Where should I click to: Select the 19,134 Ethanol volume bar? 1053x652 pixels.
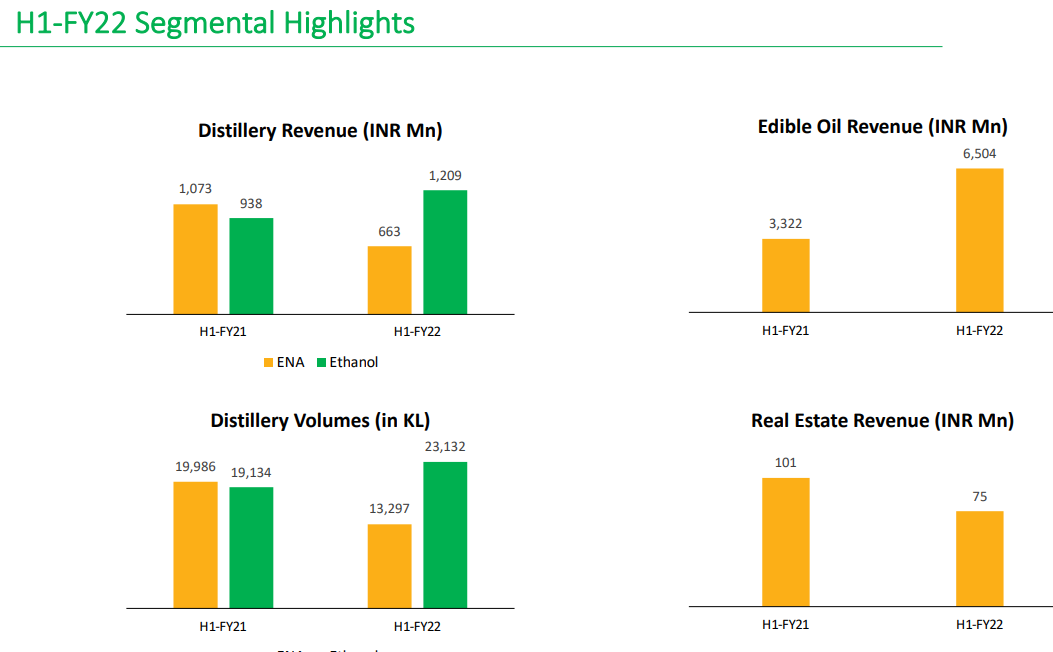tap(251, 547)
